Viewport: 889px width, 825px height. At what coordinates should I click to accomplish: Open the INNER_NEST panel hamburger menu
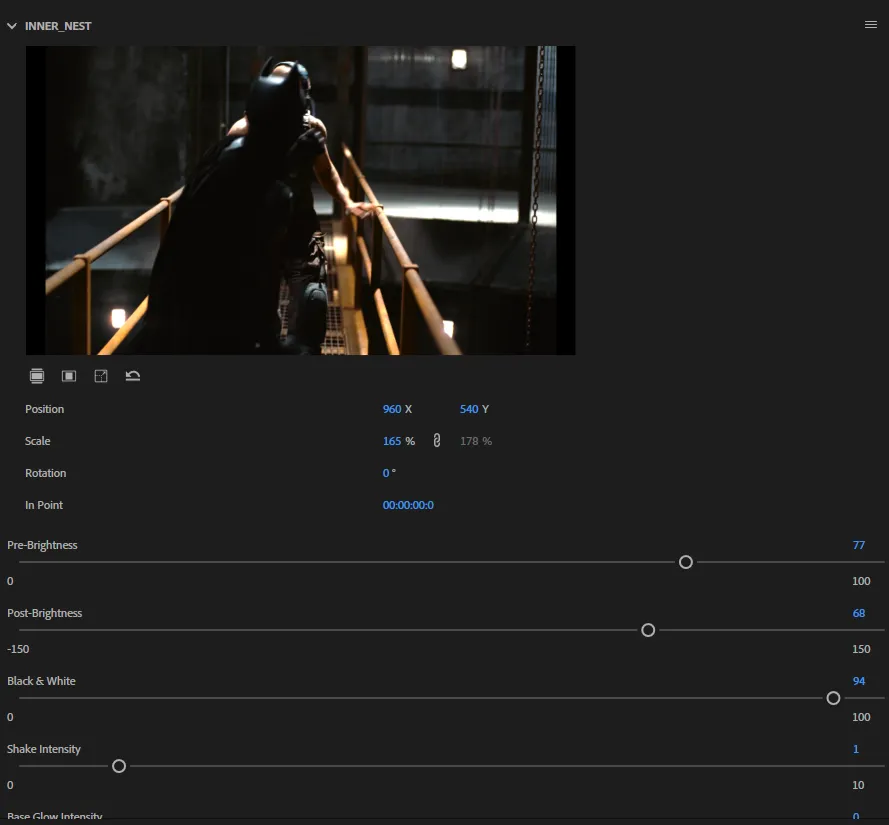870,25
